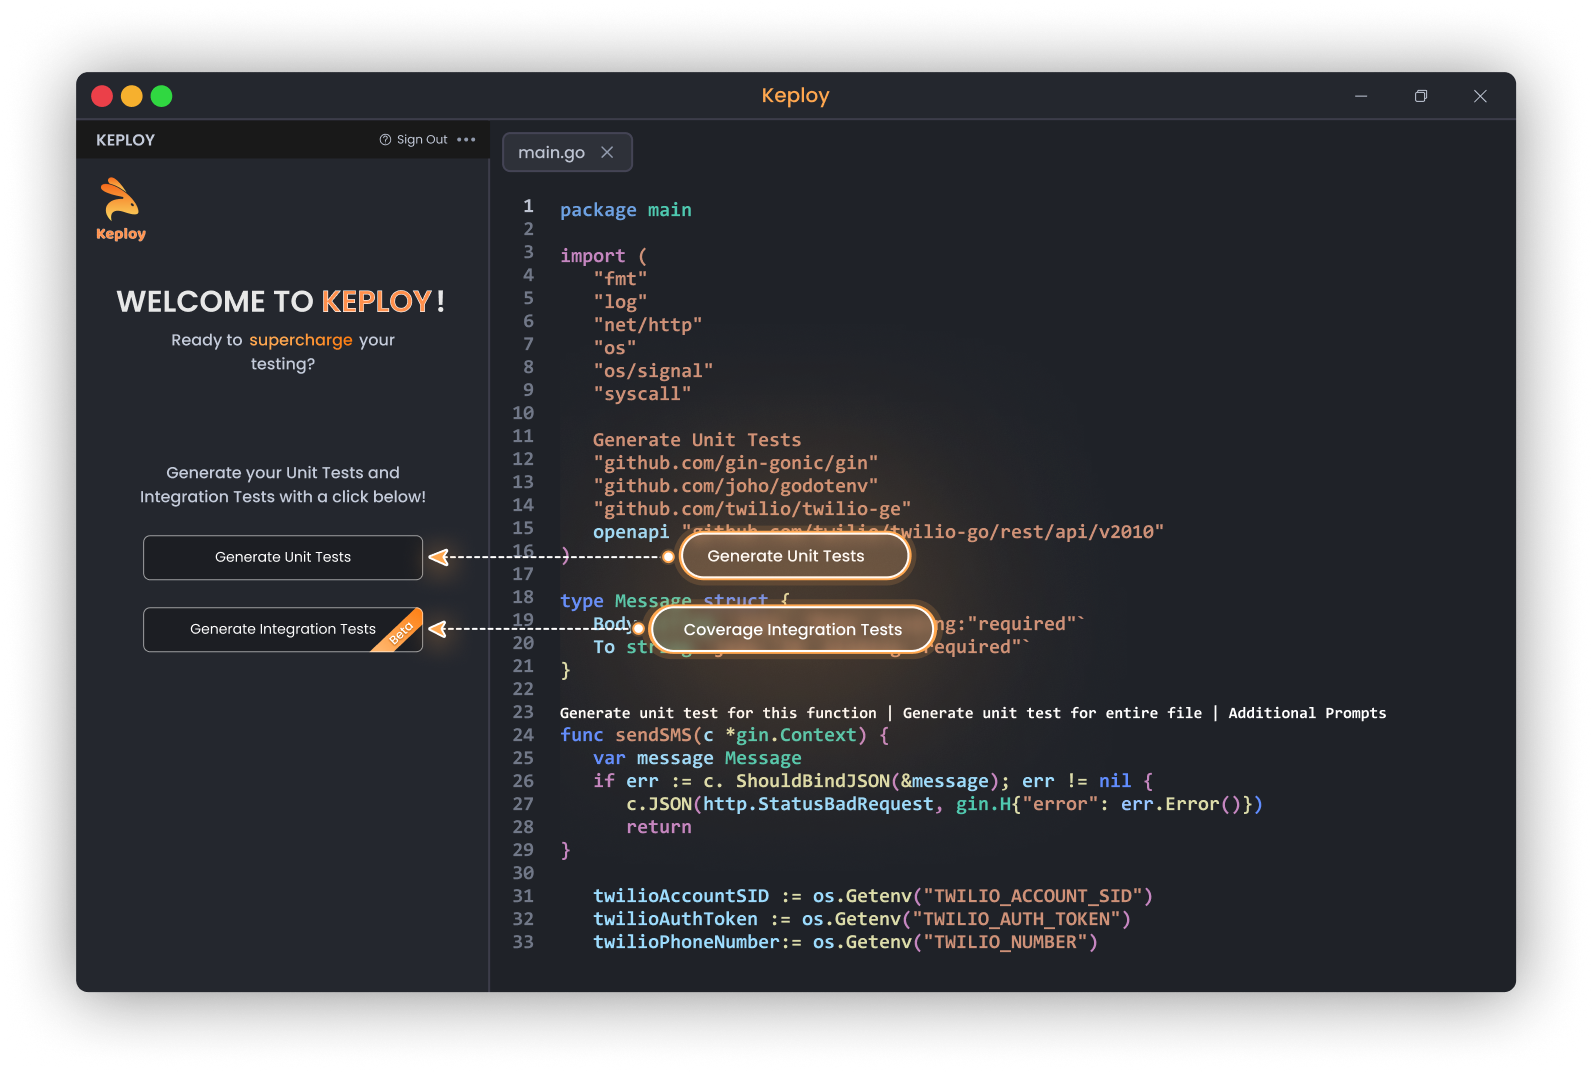
Task: Click the "net/http" import line
Action: tap(648, 325)
